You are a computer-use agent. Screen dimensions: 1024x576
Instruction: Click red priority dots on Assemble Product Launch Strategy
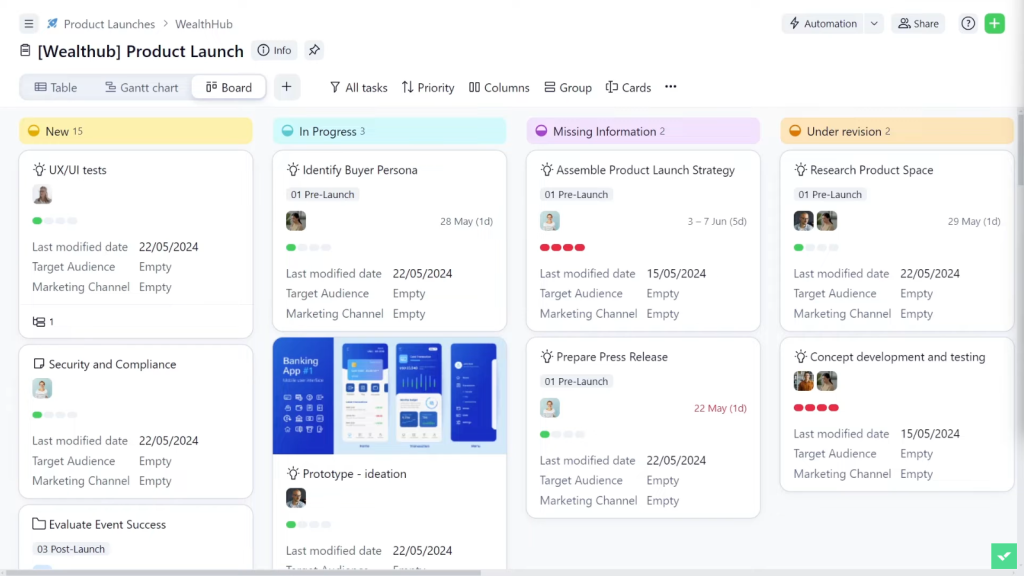[x=562, y=247]
